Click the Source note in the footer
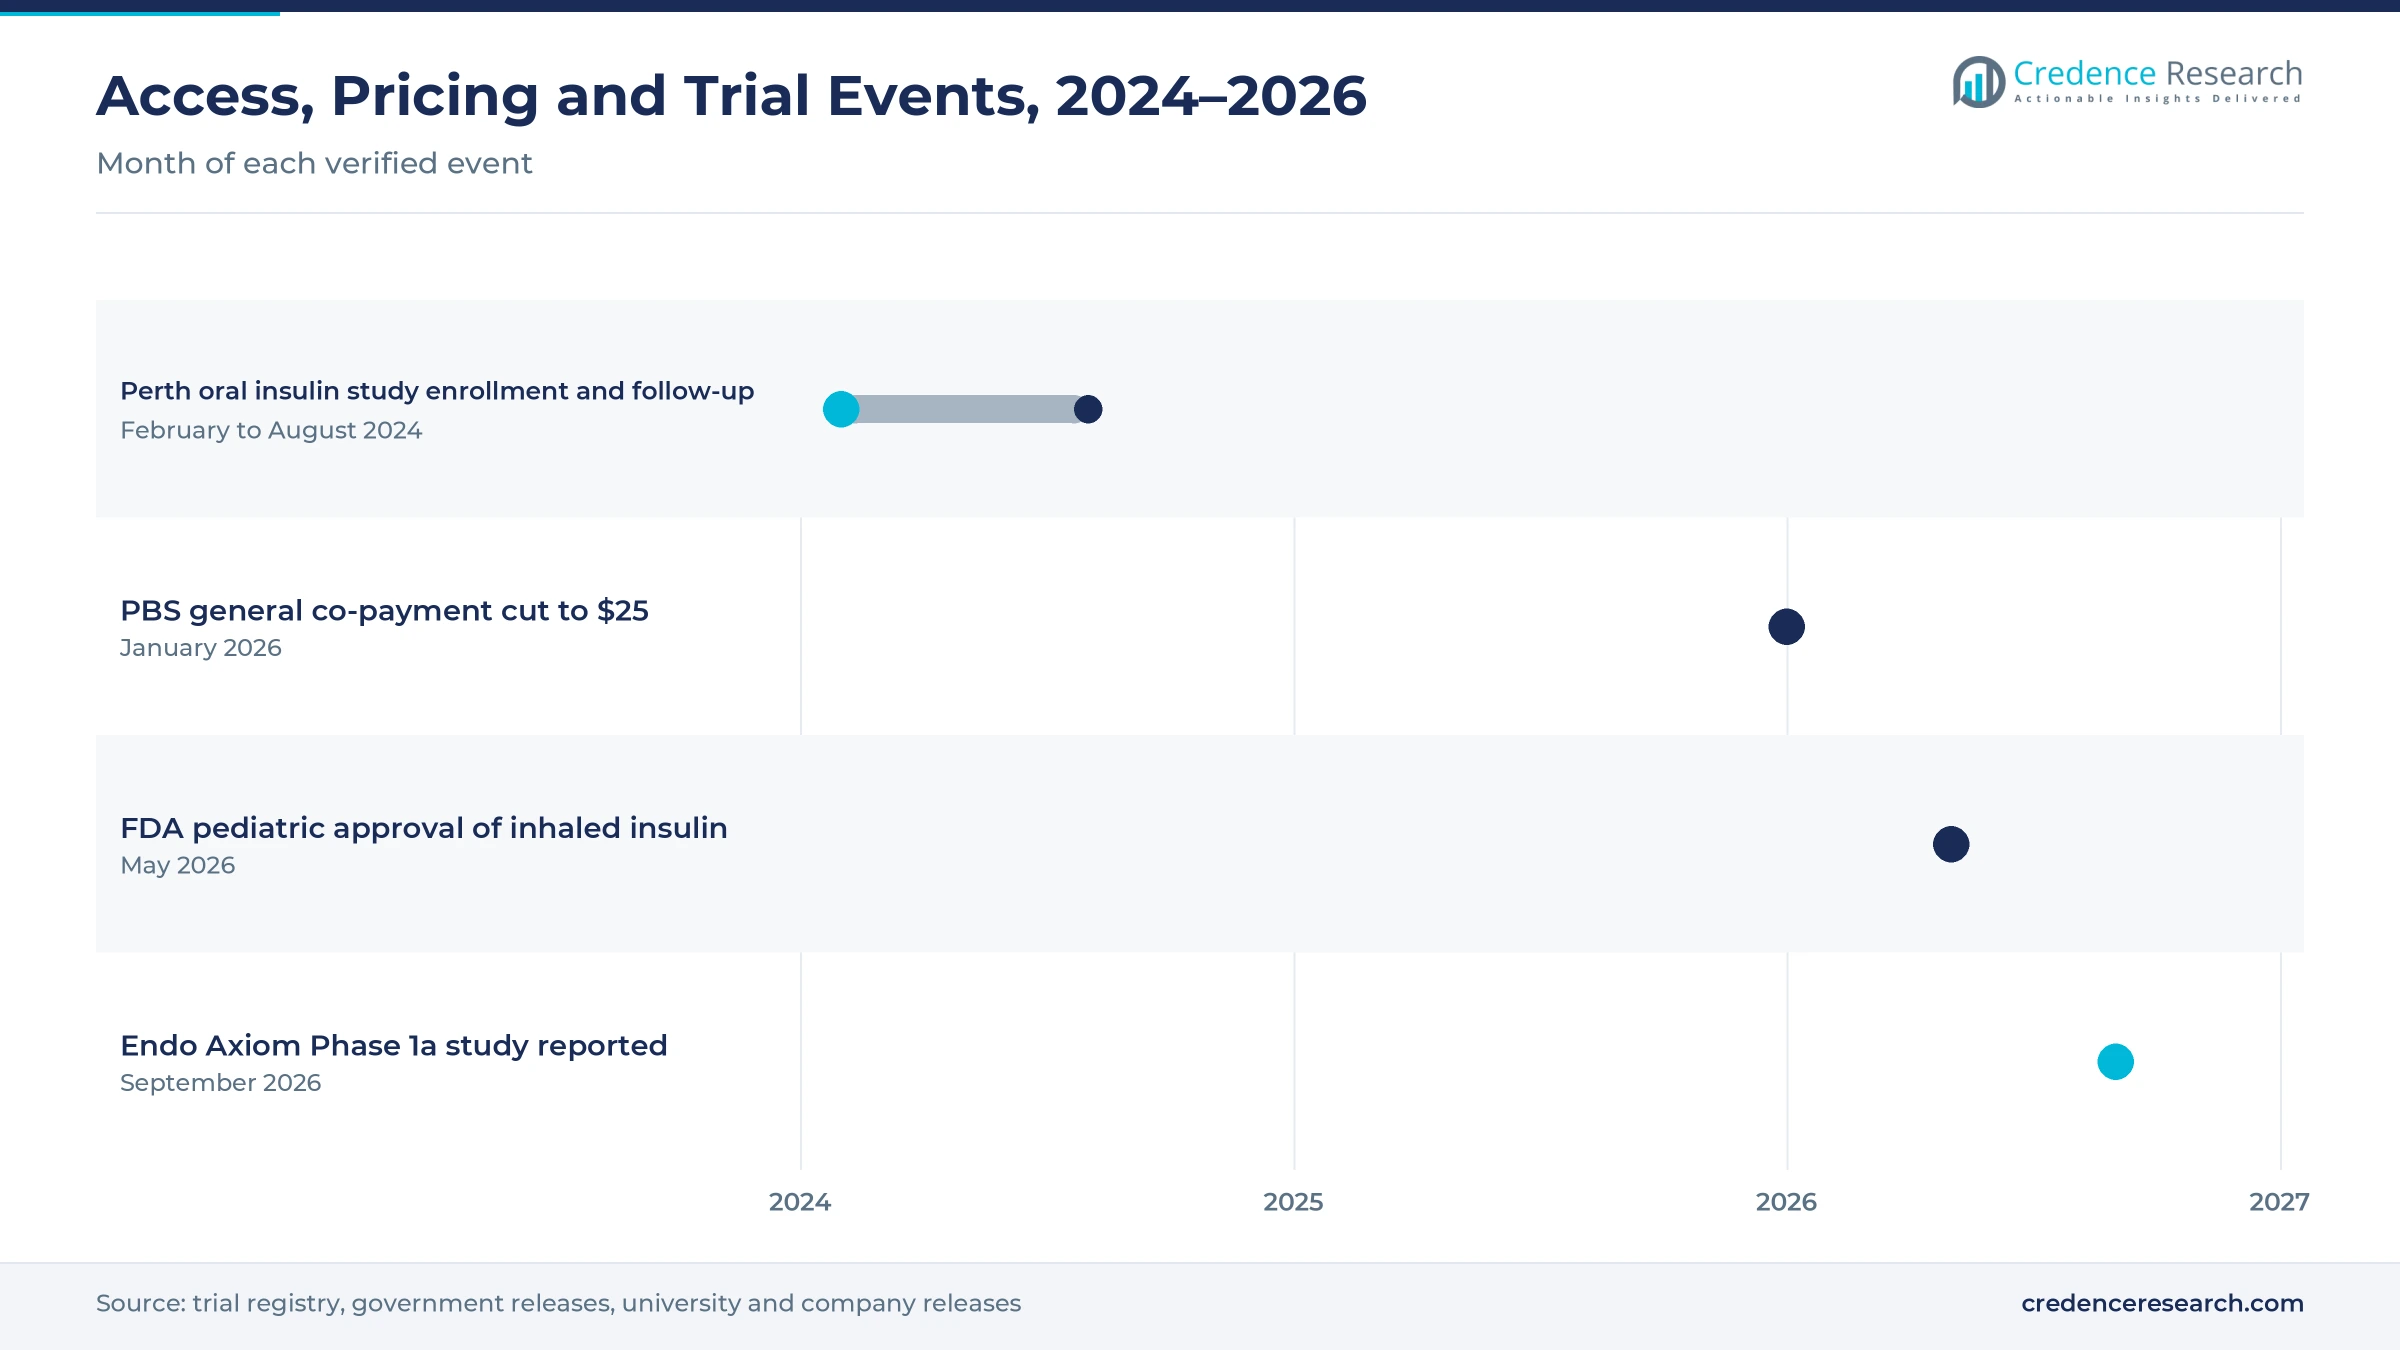Image resolution: width=2400 pixels, height=1350 pixels. (558, 1303)
